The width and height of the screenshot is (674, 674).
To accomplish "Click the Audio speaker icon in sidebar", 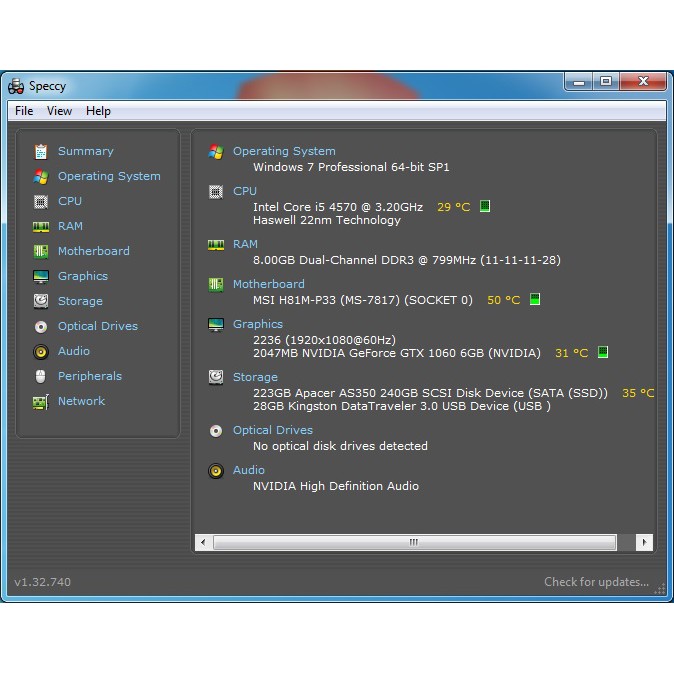I will pyautogui.click(x=41, y=352).
